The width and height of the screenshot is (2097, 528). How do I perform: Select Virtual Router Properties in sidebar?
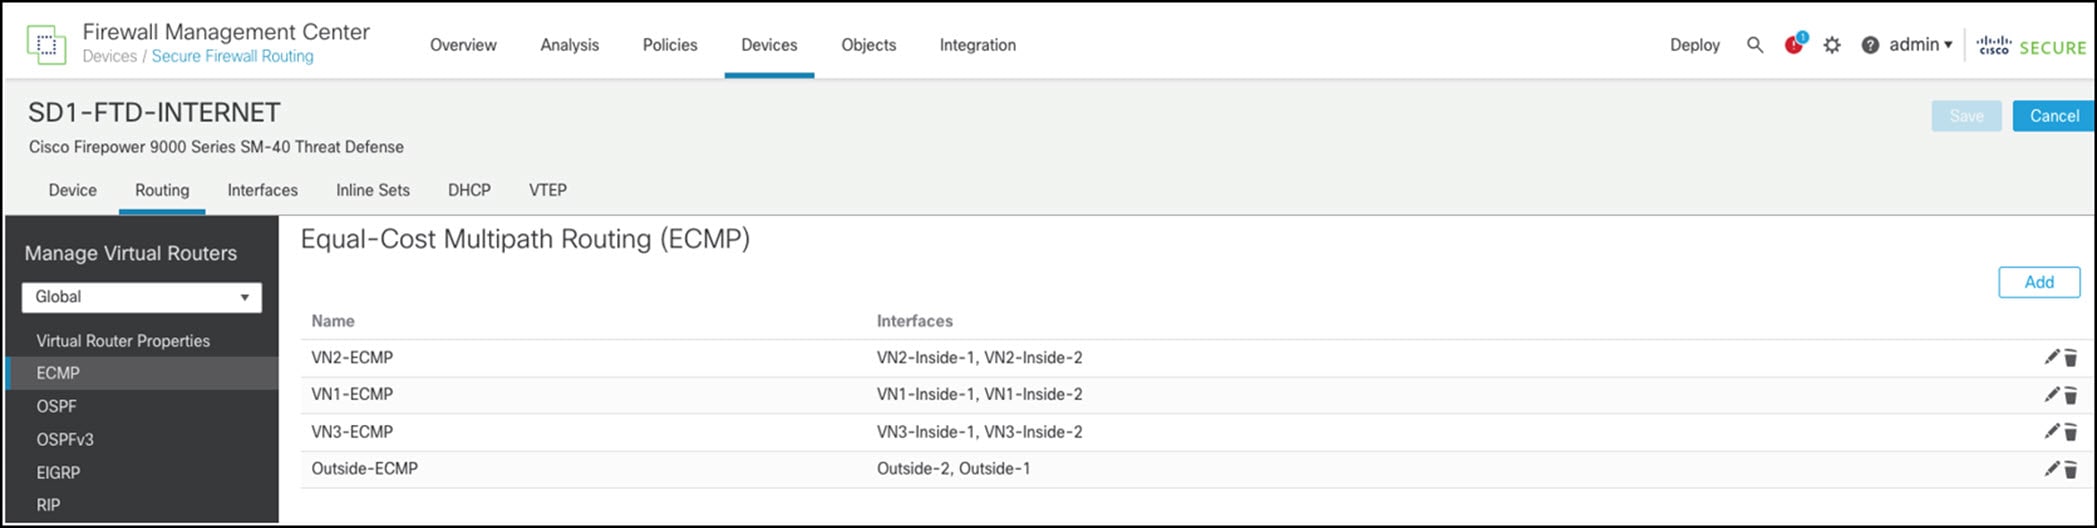click(123, 341)
